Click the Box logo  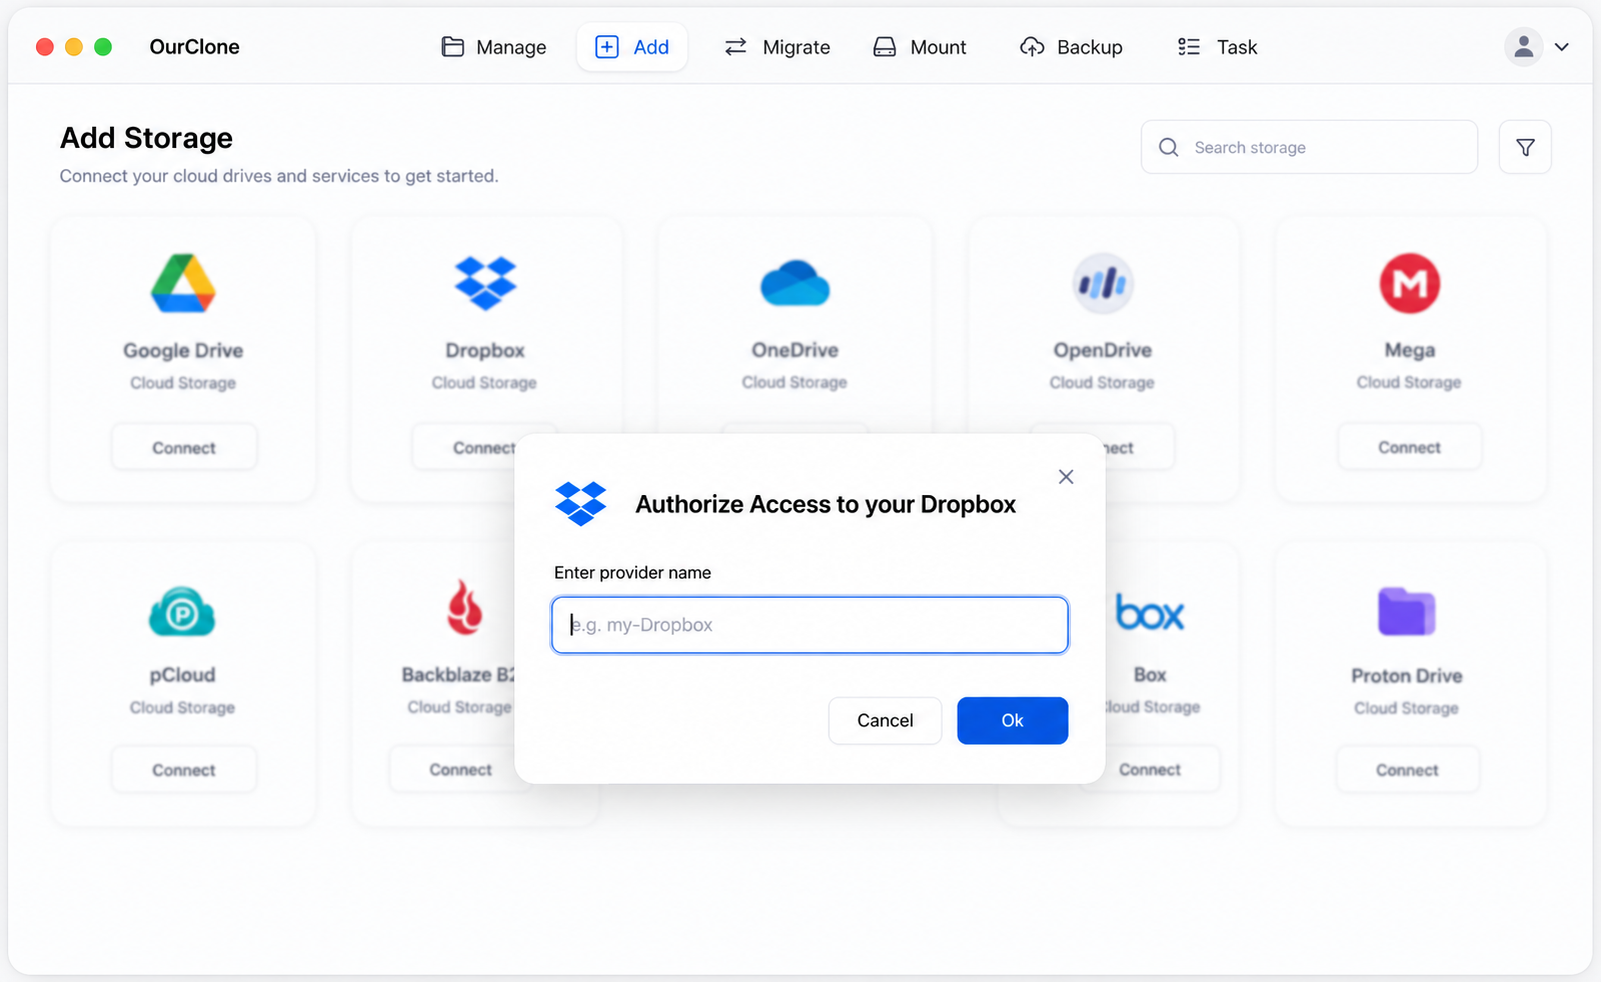point(1150,612)
